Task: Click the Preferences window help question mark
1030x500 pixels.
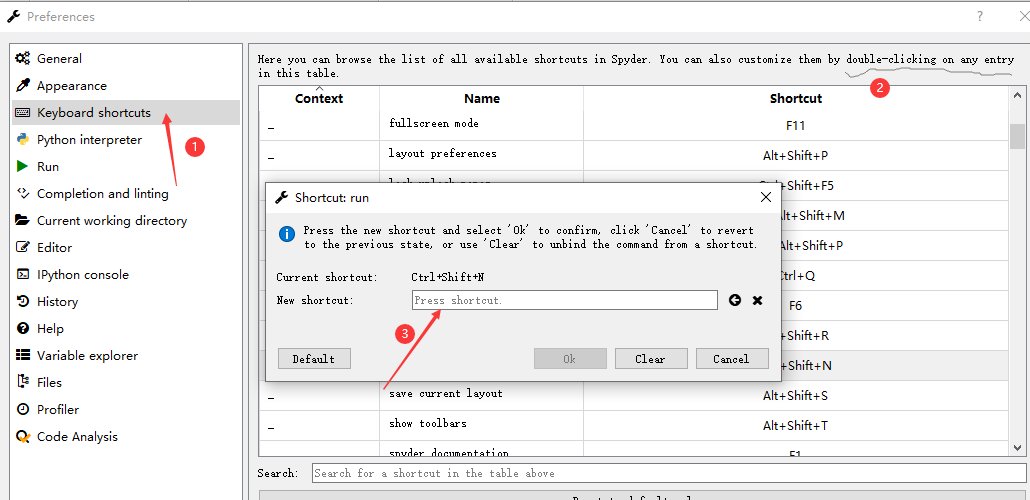Action: [979, 16]
